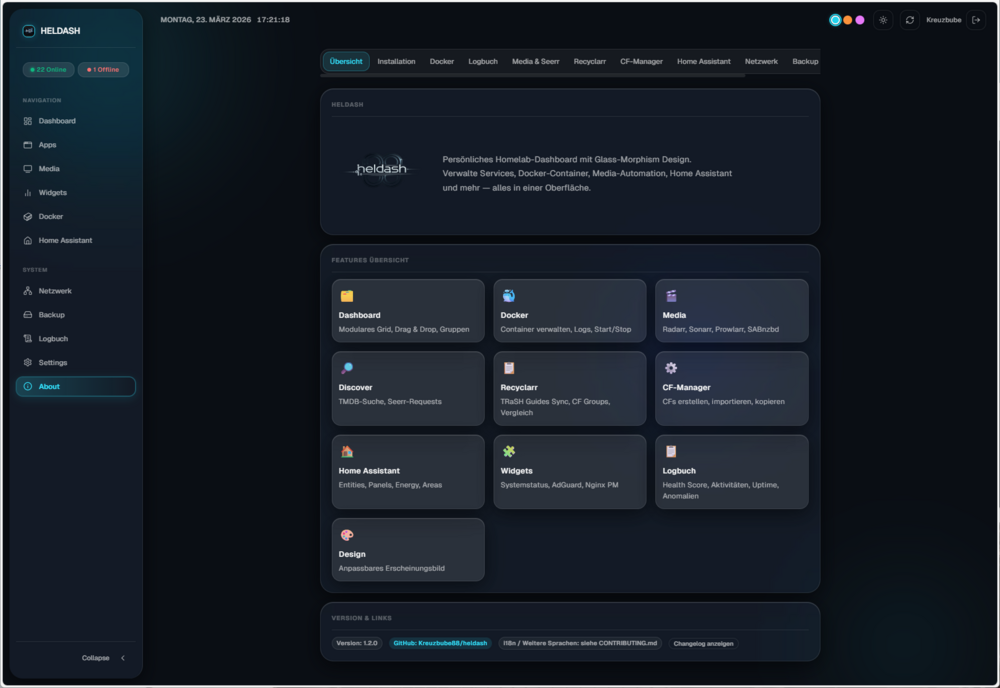Click 'Container verwalten, Logs, Start/Stop' text

click(566, 330)
